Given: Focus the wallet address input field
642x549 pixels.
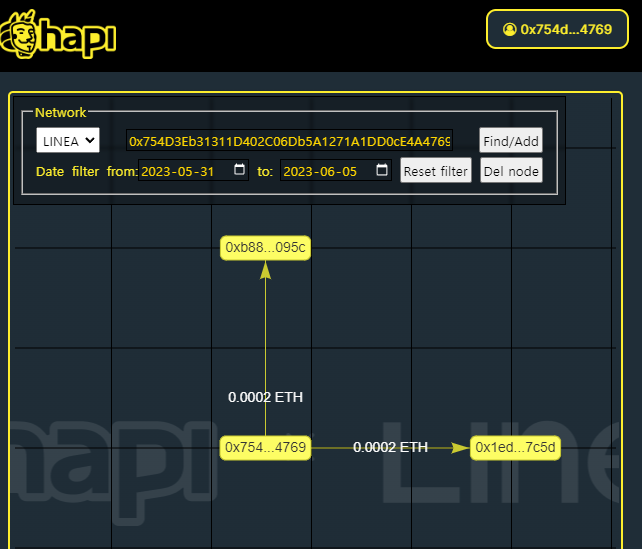Looking at the screenshot, I should 289,141.
